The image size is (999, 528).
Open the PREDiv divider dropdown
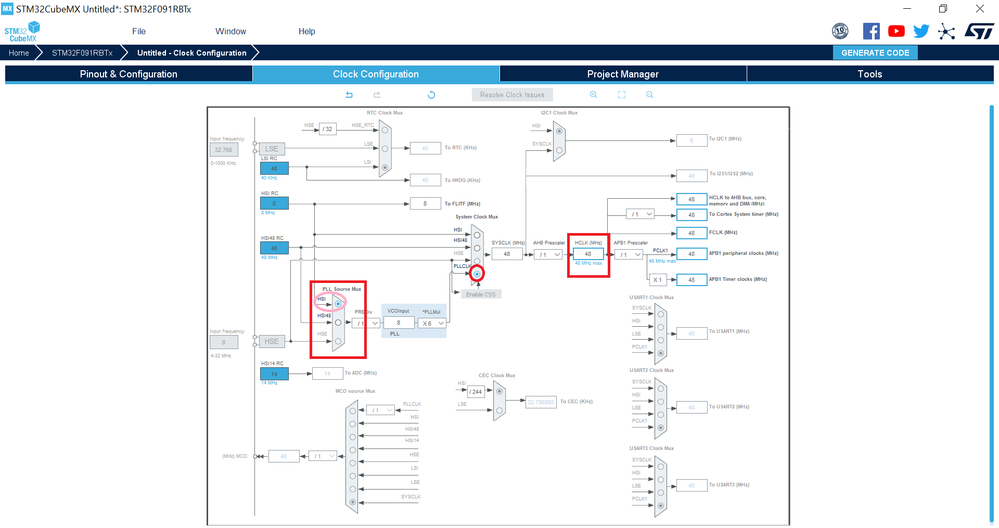click(366, 324)
